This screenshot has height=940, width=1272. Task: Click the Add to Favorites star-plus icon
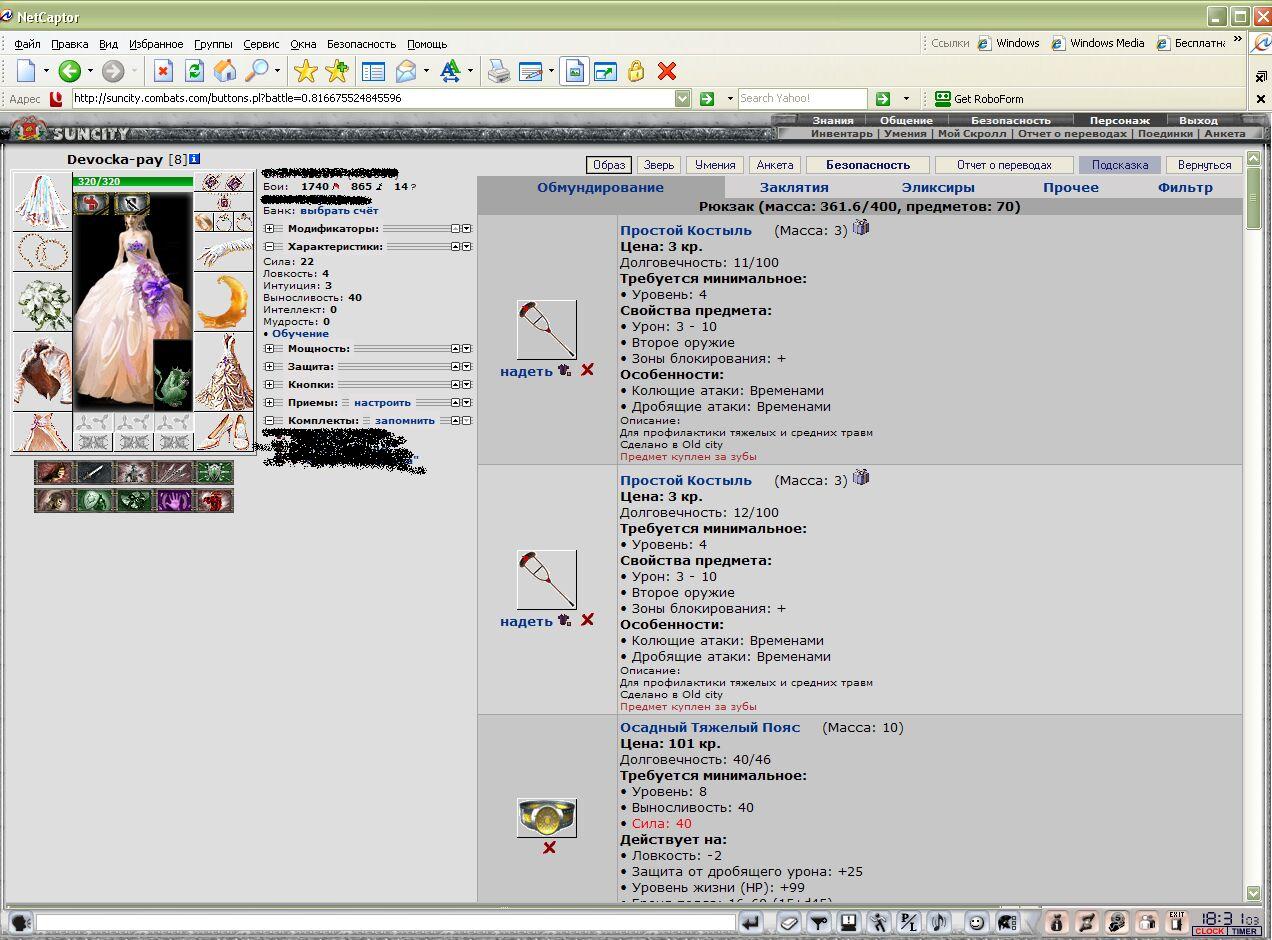coord(336,70)
